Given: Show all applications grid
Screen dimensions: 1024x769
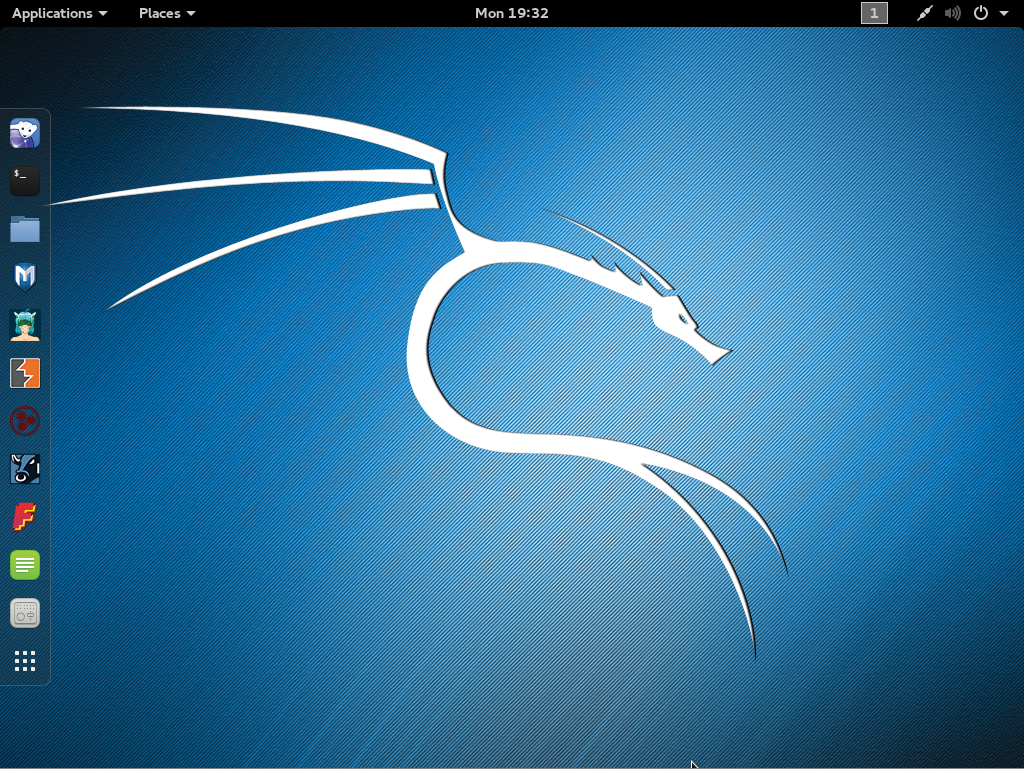Looking at the screenshot, I should pos(25,661).
